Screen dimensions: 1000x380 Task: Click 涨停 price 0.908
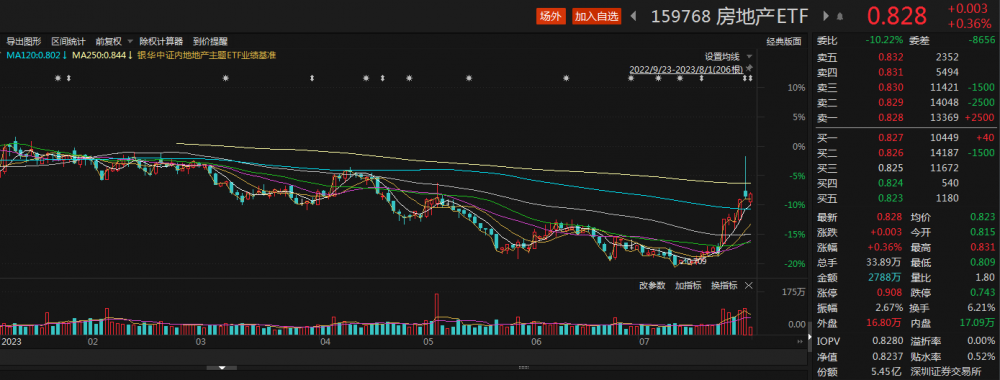point(890,293)
